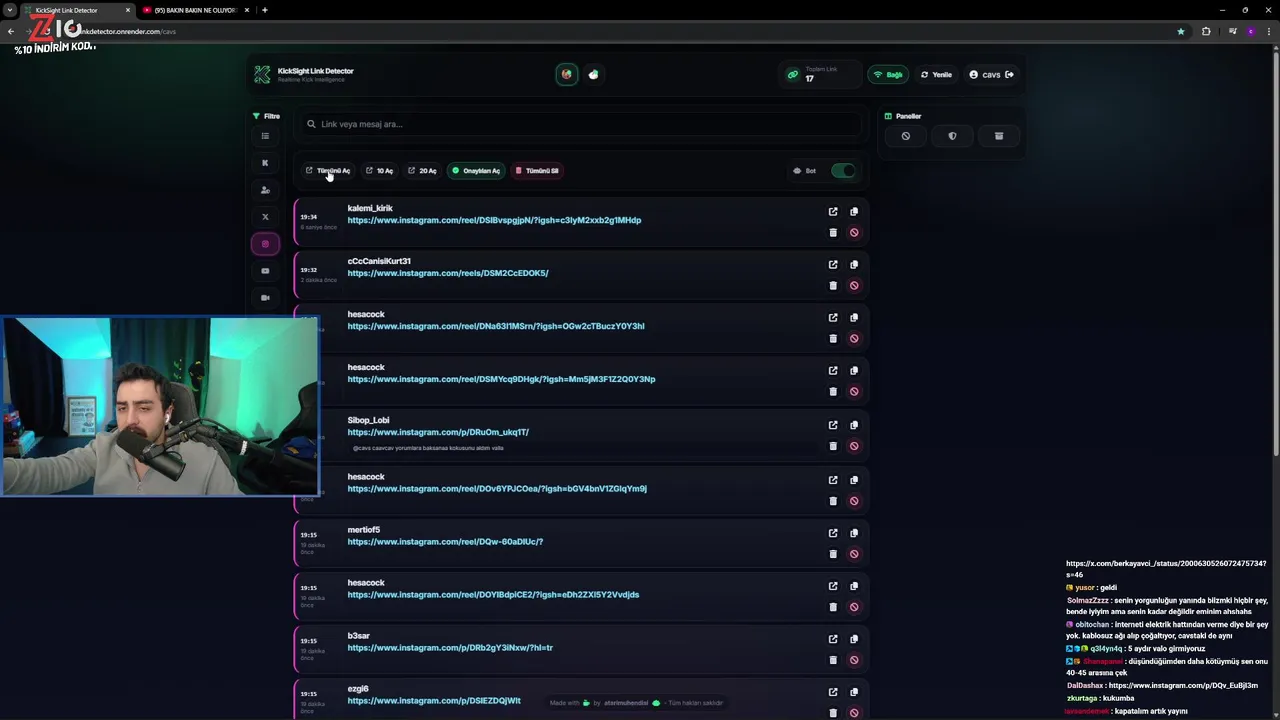Select the all-links list filter icon

tap(265, 136)
